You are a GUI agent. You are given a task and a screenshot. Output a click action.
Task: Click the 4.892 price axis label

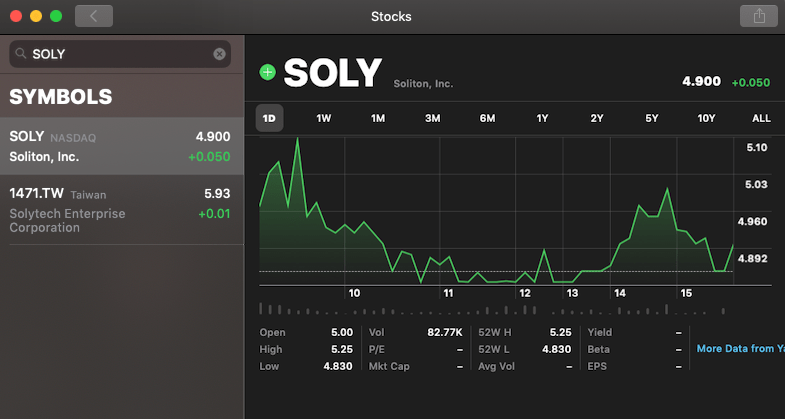click(x=752, y=258)
